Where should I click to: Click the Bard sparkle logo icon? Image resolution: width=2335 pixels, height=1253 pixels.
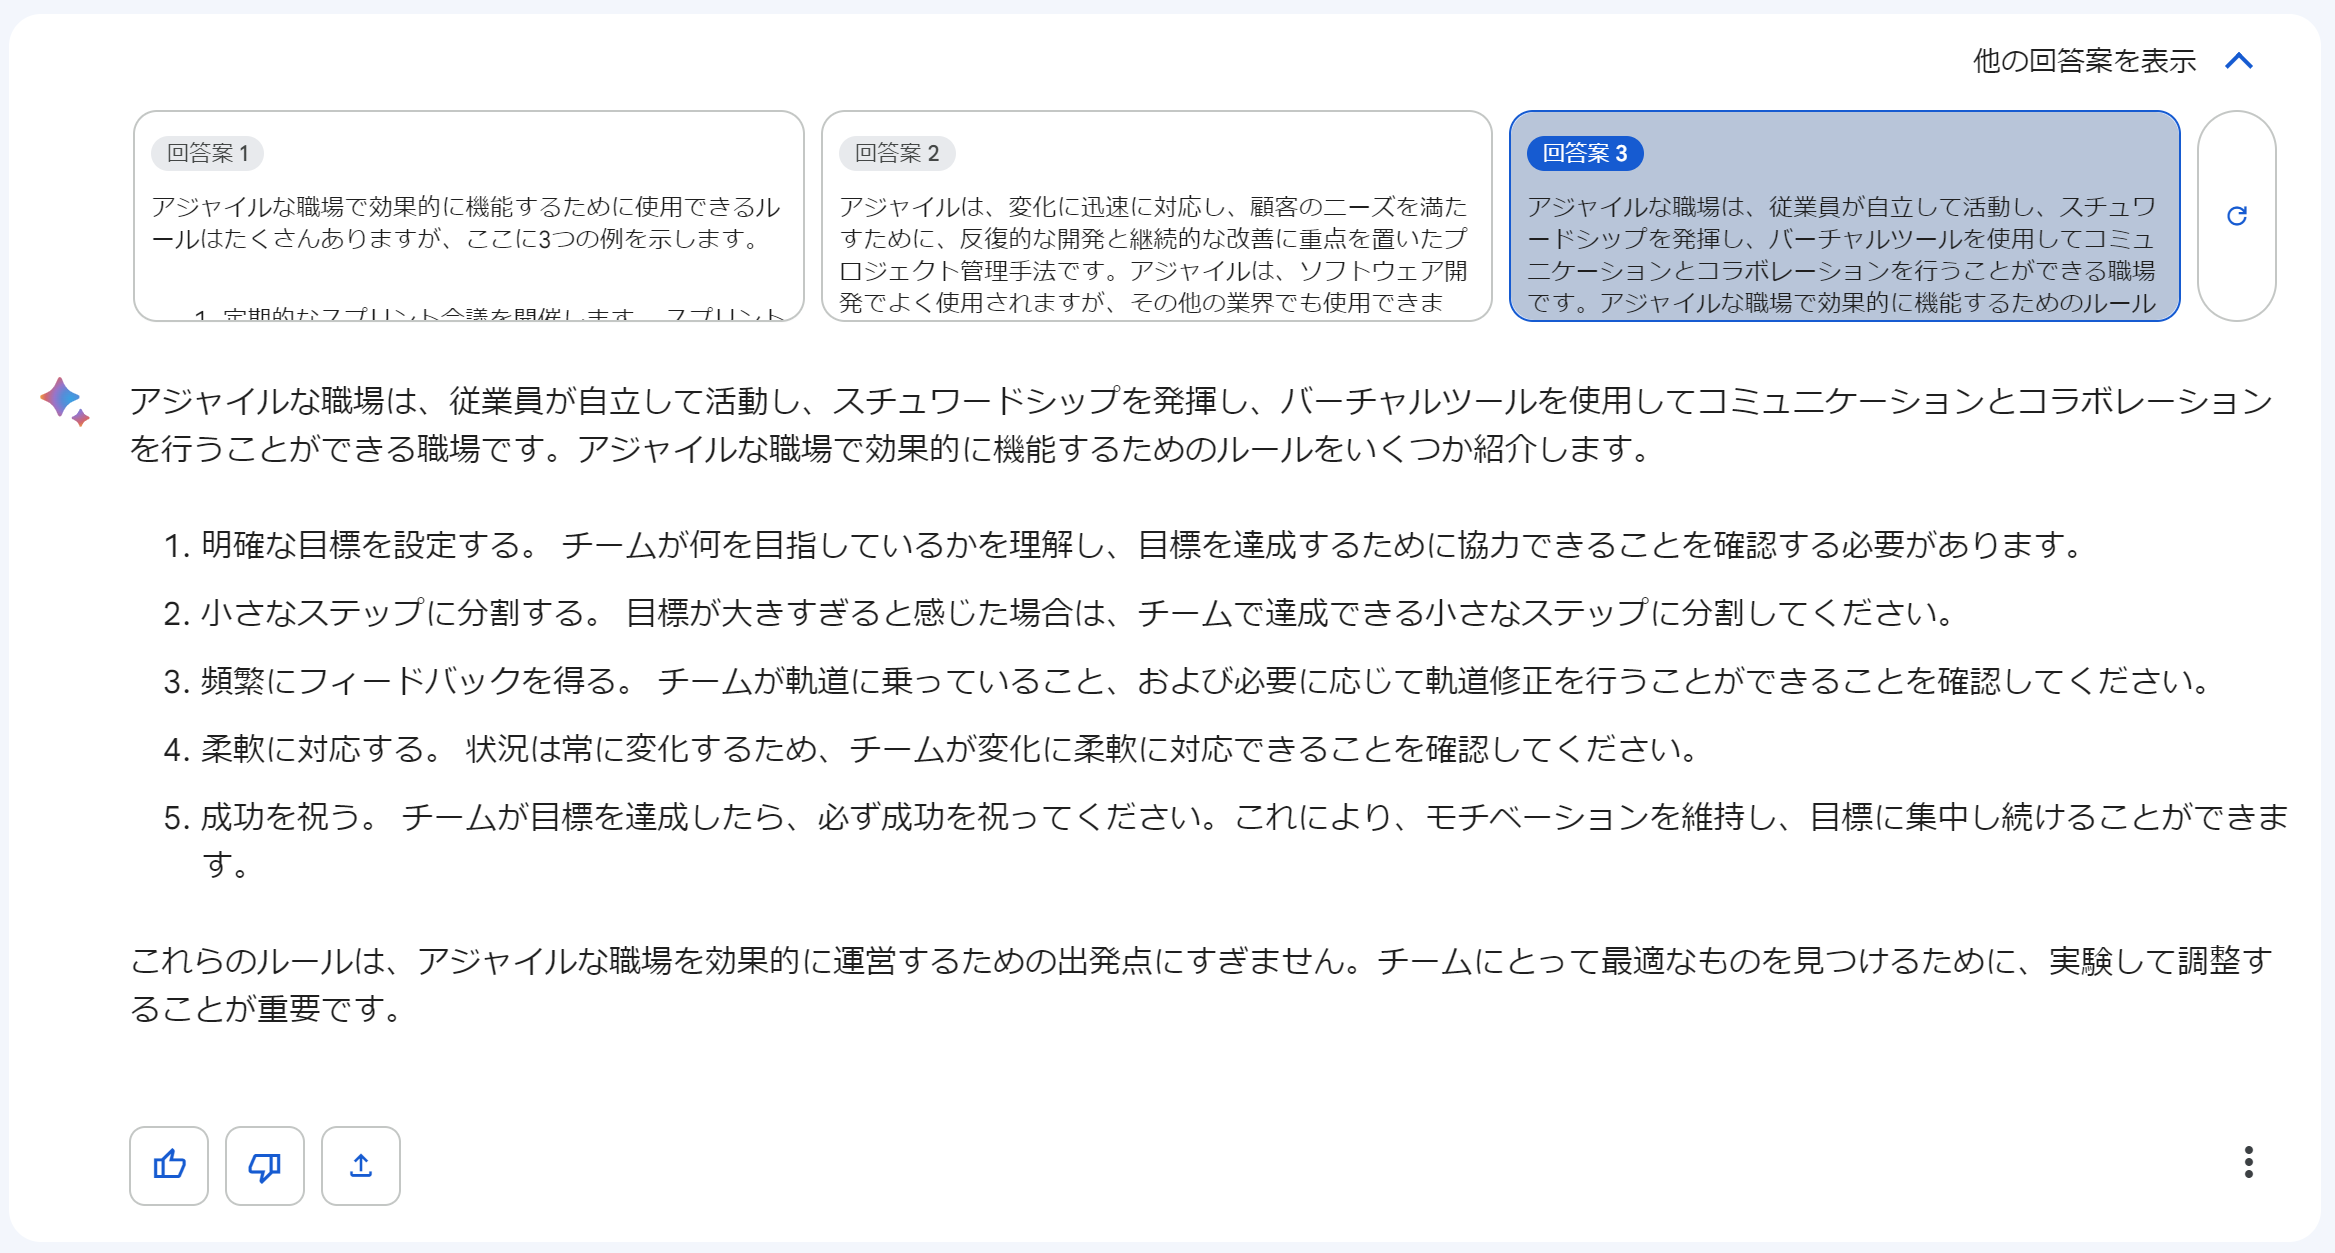[65, 401]
